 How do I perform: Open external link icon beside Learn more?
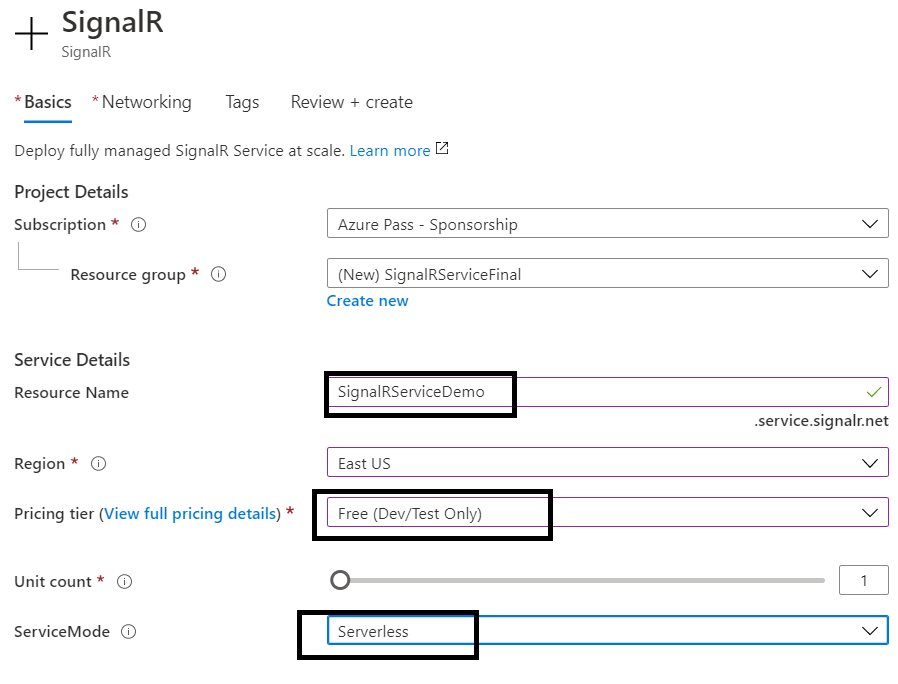(442, 148)
